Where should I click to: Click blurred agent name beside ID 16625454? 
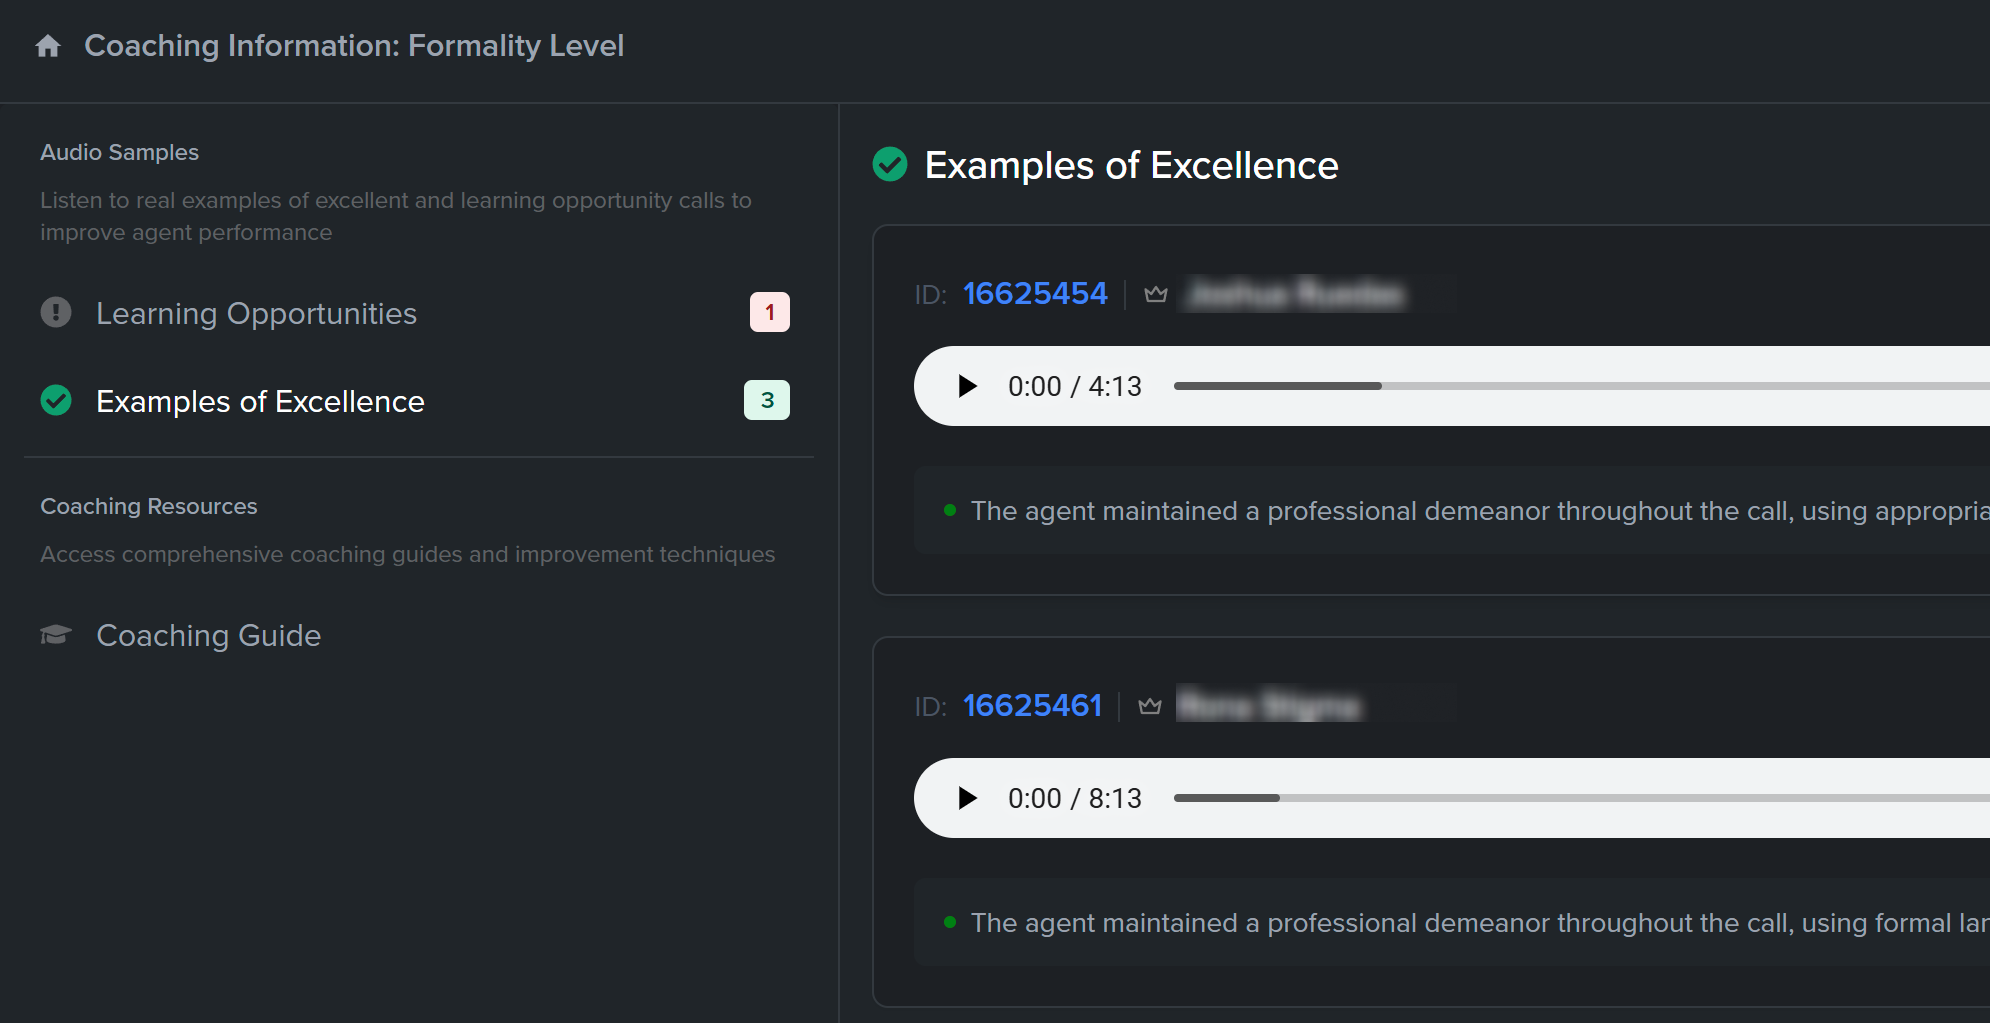click(x=1296, y=294)
